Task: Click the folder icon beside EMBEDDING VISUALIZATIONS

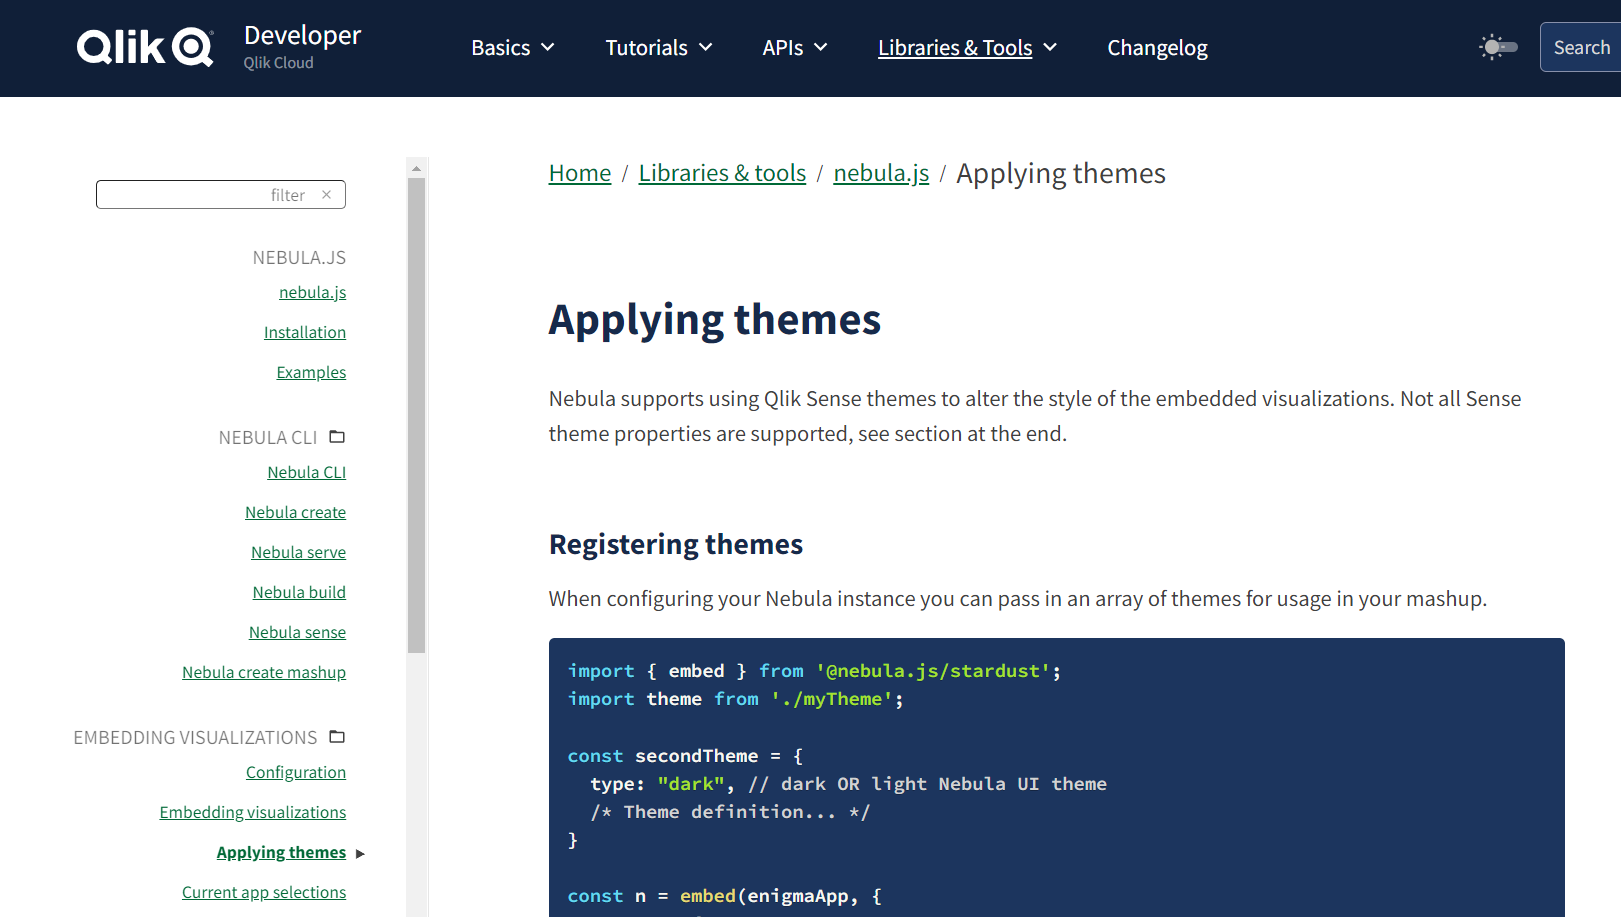Action: [x=336, y=737]
